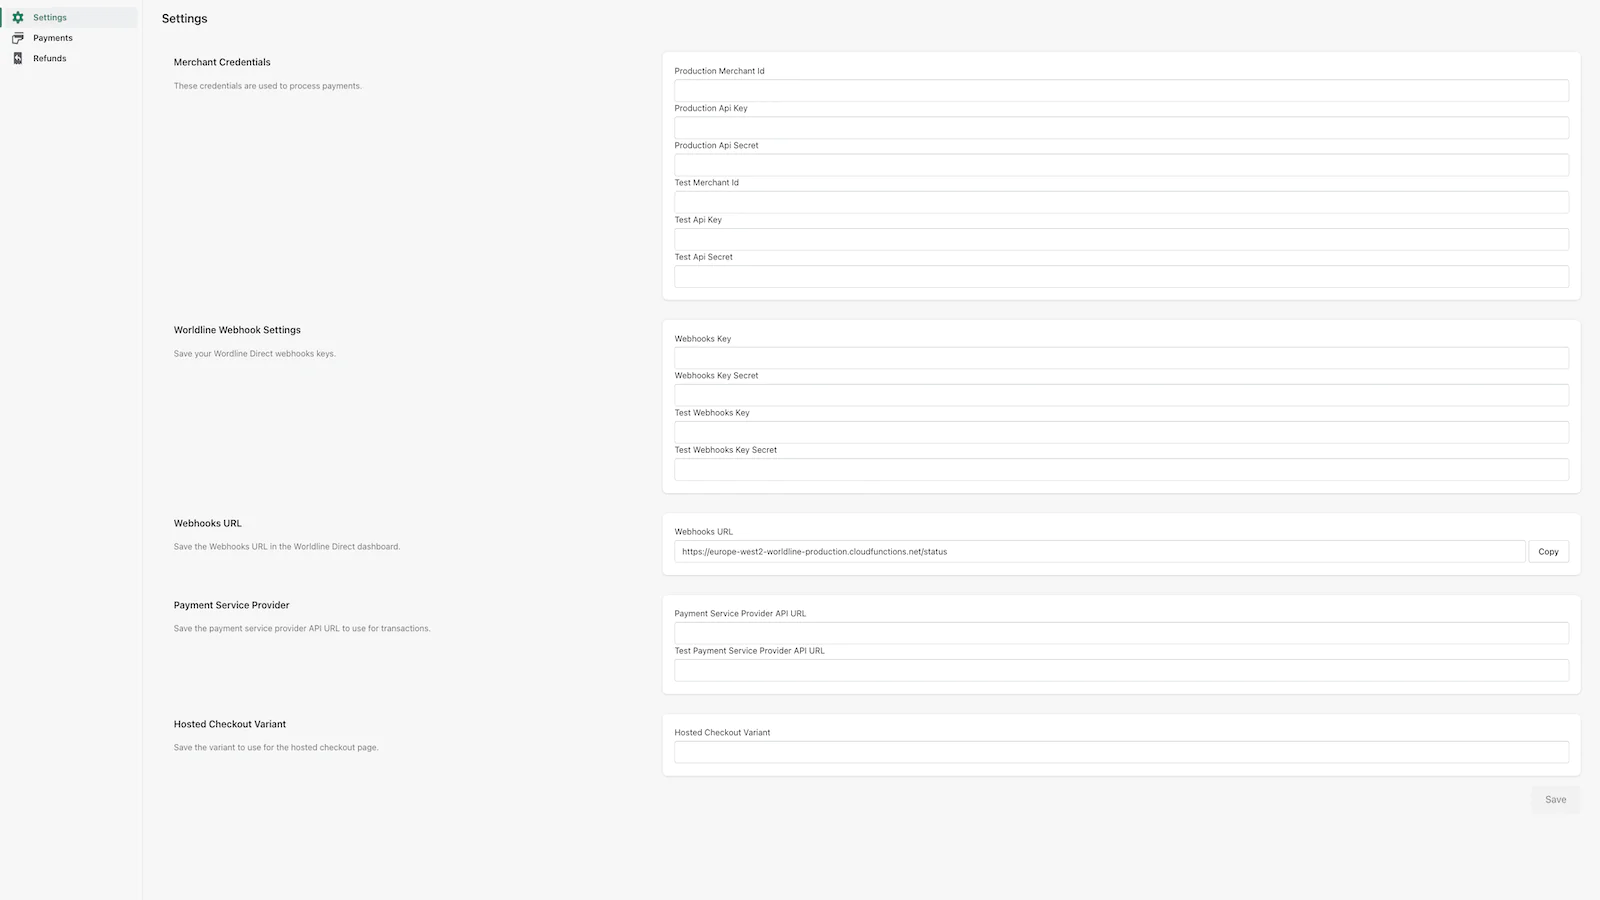Copy the Webhooks URL
This screenshot has height=900, width=1600.
tap(1548, 551)
